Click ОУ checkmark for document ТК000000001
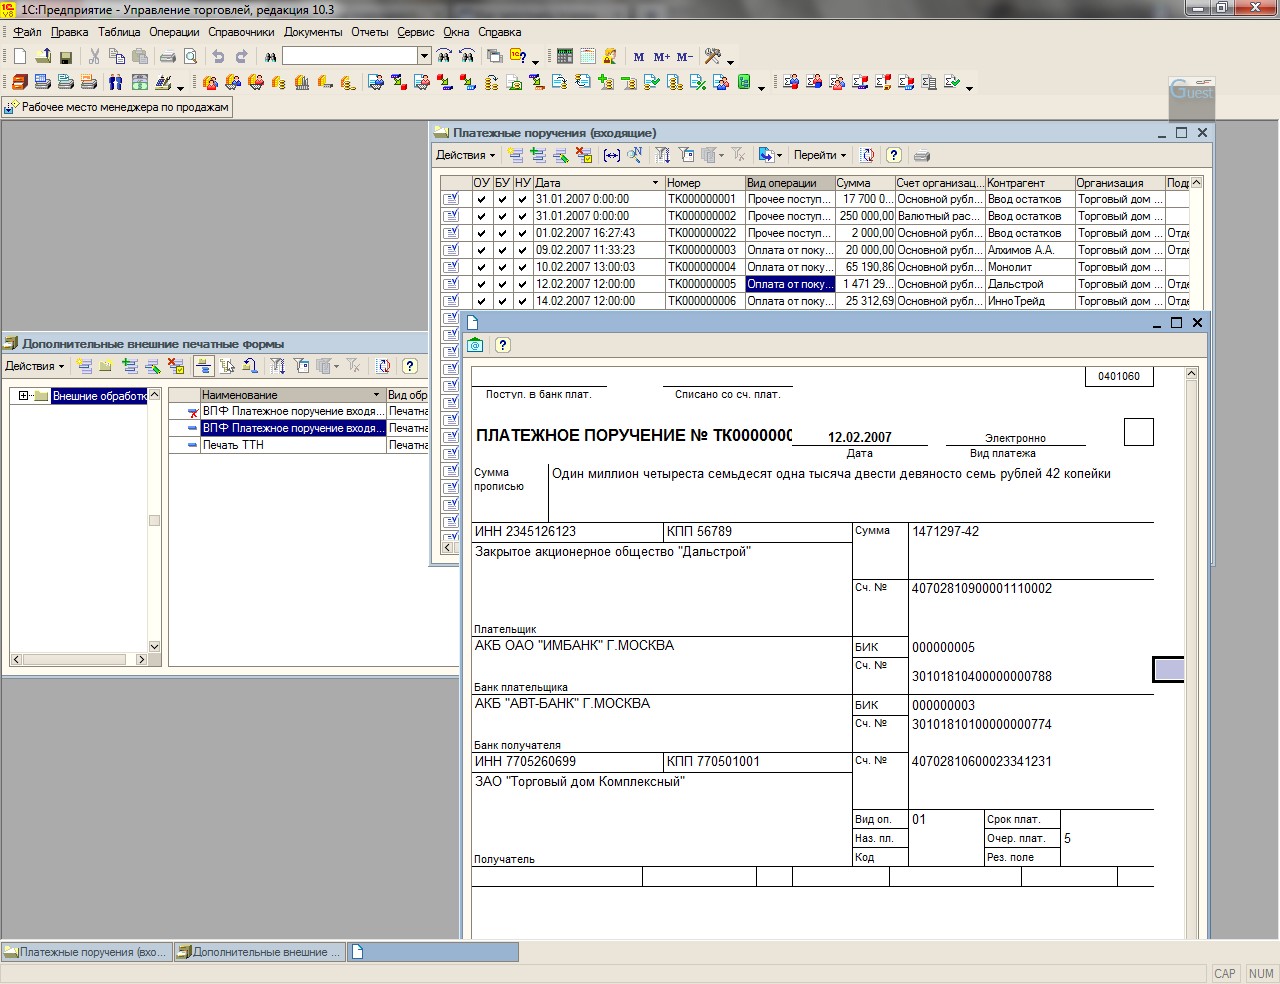Image resolution: width=1280 pixels, height=984 pixels. click(482, 199)
